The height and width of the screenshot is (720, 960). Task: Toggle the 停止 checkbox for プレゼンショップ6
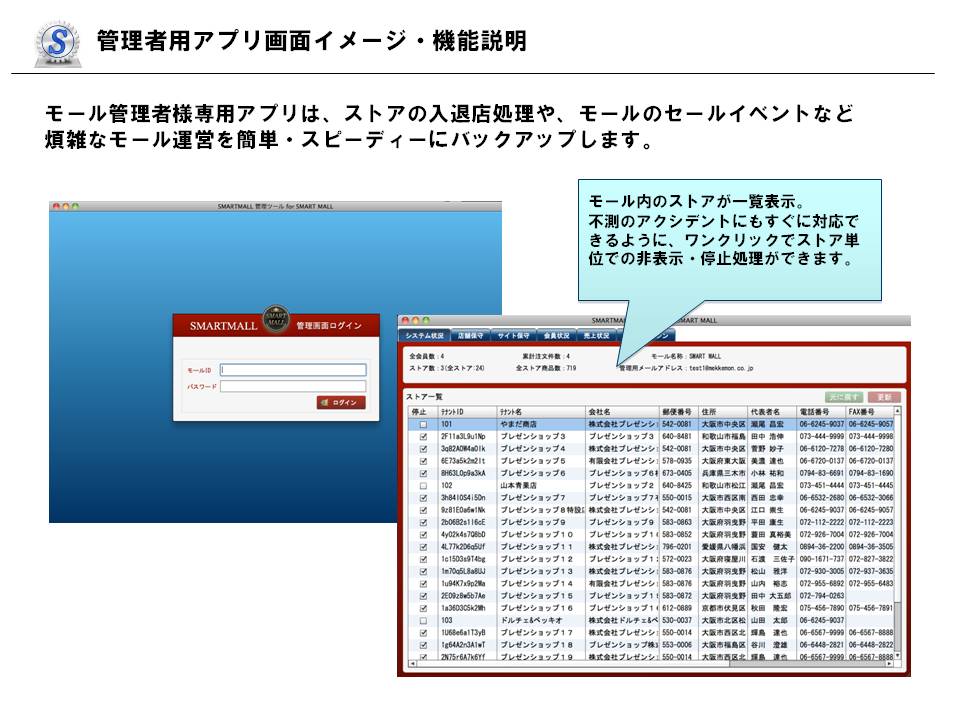tap(423, 473)
